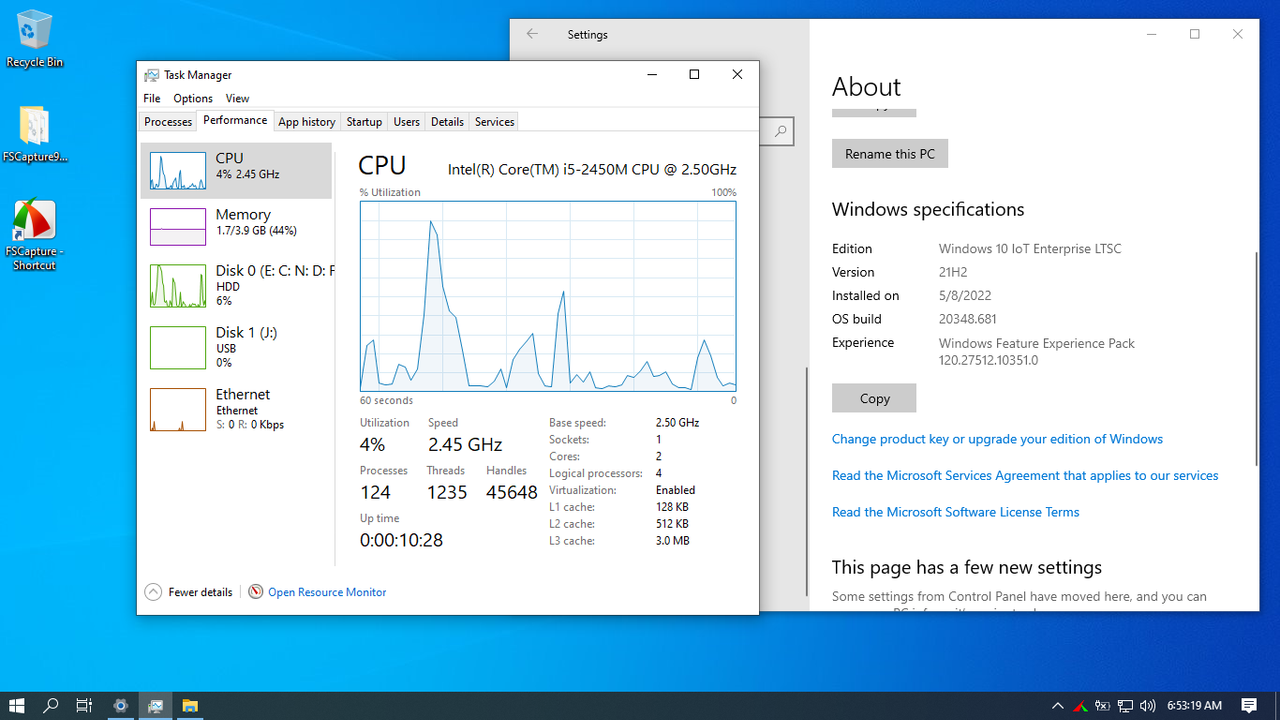Open Change product key or upgrade link
The height and width of the screenshot is (720, 1280).
997,439
